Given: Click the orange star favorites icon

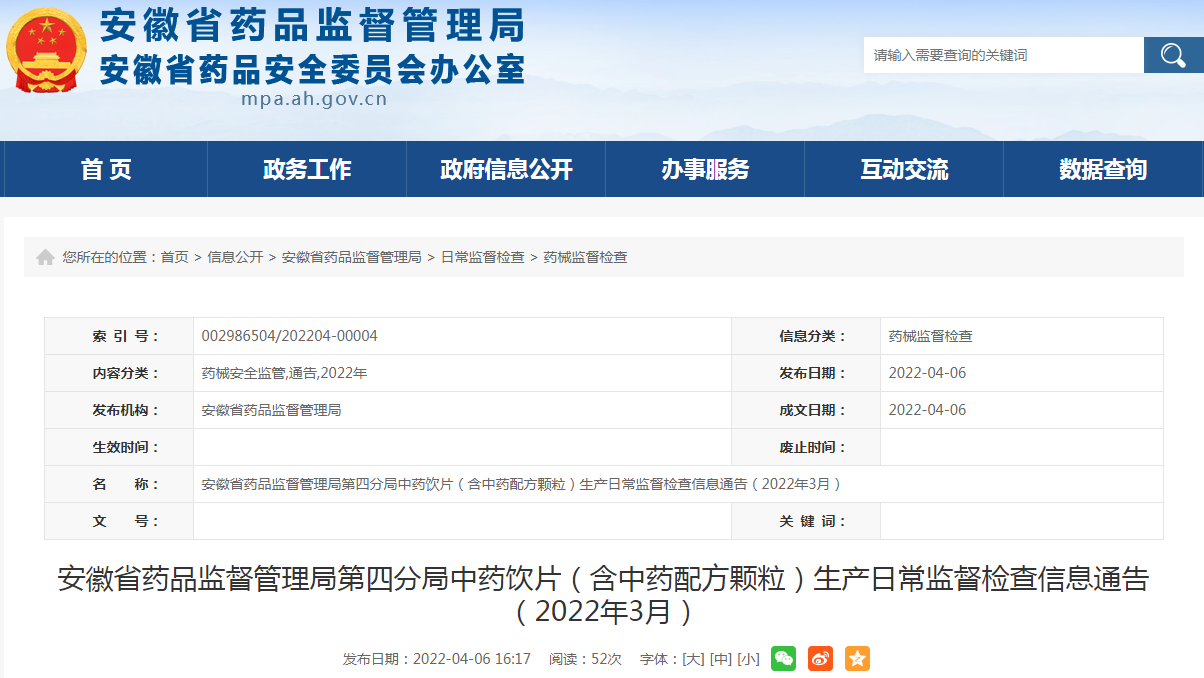Looking at the screenshot, I should (857, 658).
